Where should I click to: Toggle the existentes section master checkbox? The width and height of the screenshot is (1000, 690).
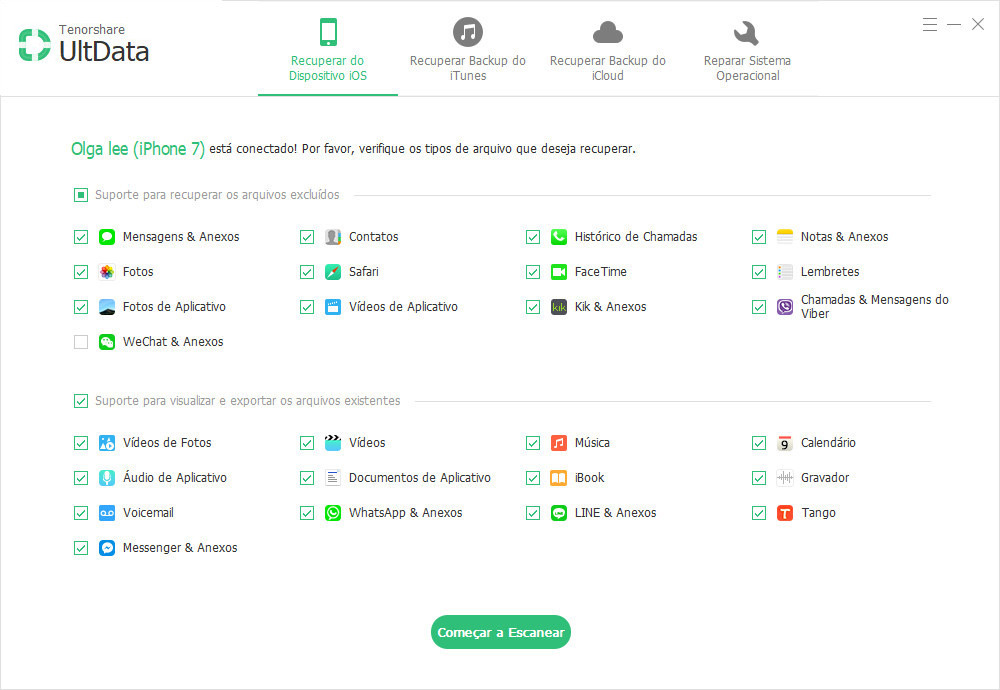tap(80, 401)
